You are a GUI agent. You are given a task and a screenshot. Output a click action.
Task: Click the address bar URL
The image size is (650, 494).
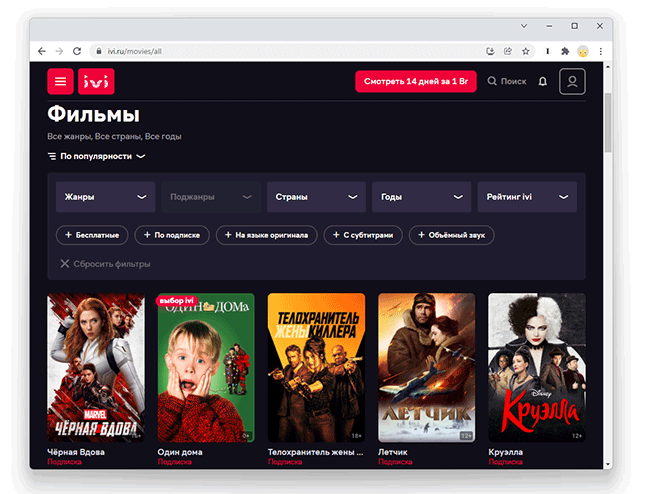click(x=134, y=51)
